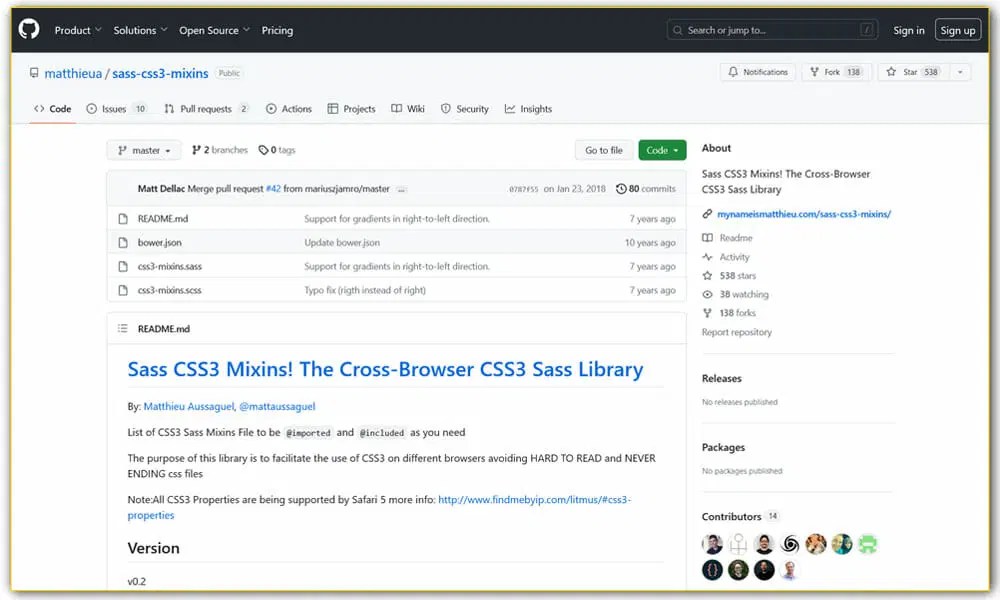Star the repository using the star icon

click(x=890, y=72)
